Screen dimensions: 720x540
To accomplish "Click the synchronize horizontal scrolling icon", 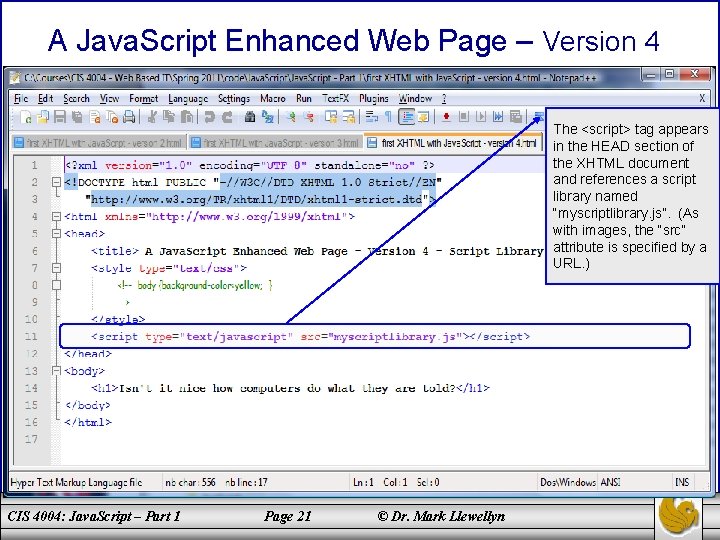I will point(349,117).
